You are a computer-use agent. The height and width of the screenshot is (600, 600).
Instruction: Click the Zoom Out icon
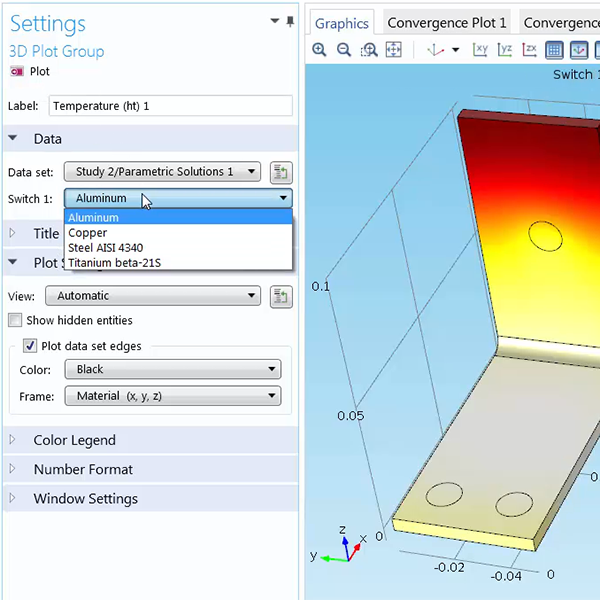(x=344, y=50)
